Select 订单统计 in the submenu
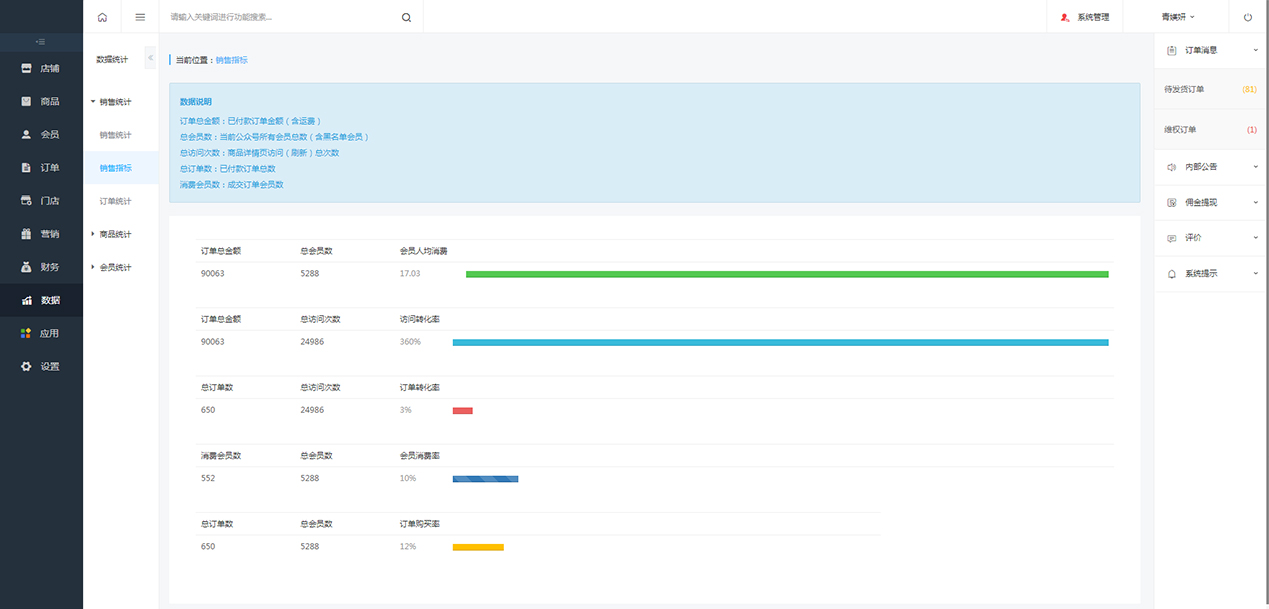1269x609 pixels. coord(115,201)
